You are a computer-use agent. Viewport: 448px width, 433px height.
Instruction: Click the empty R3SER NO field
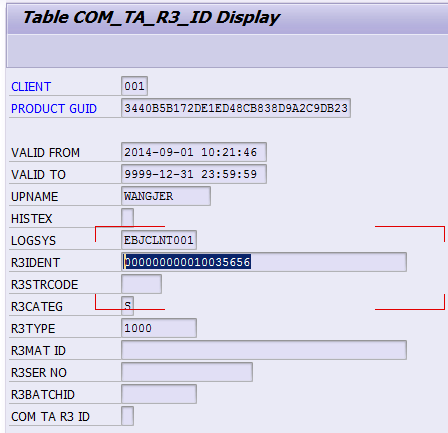pos(187,372)
